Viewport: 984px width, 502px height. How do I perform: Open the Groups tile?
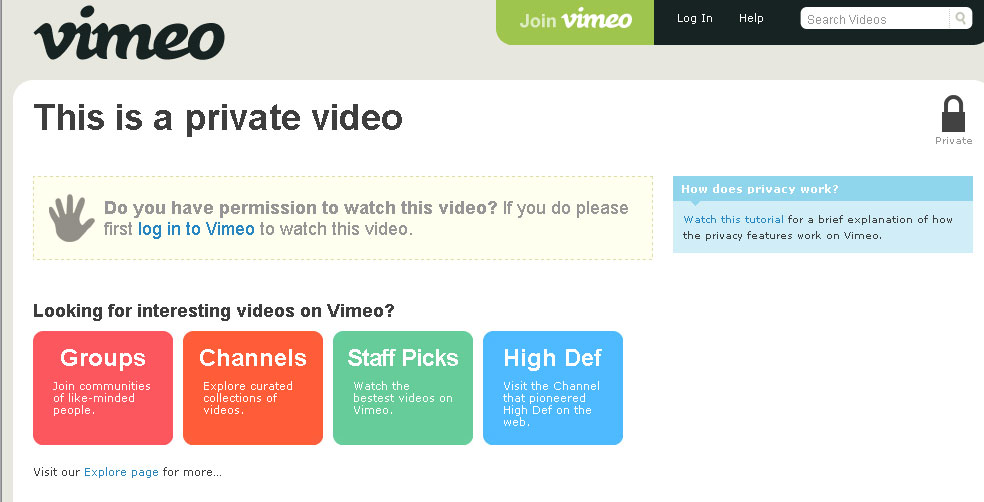(x=103, y=388)
